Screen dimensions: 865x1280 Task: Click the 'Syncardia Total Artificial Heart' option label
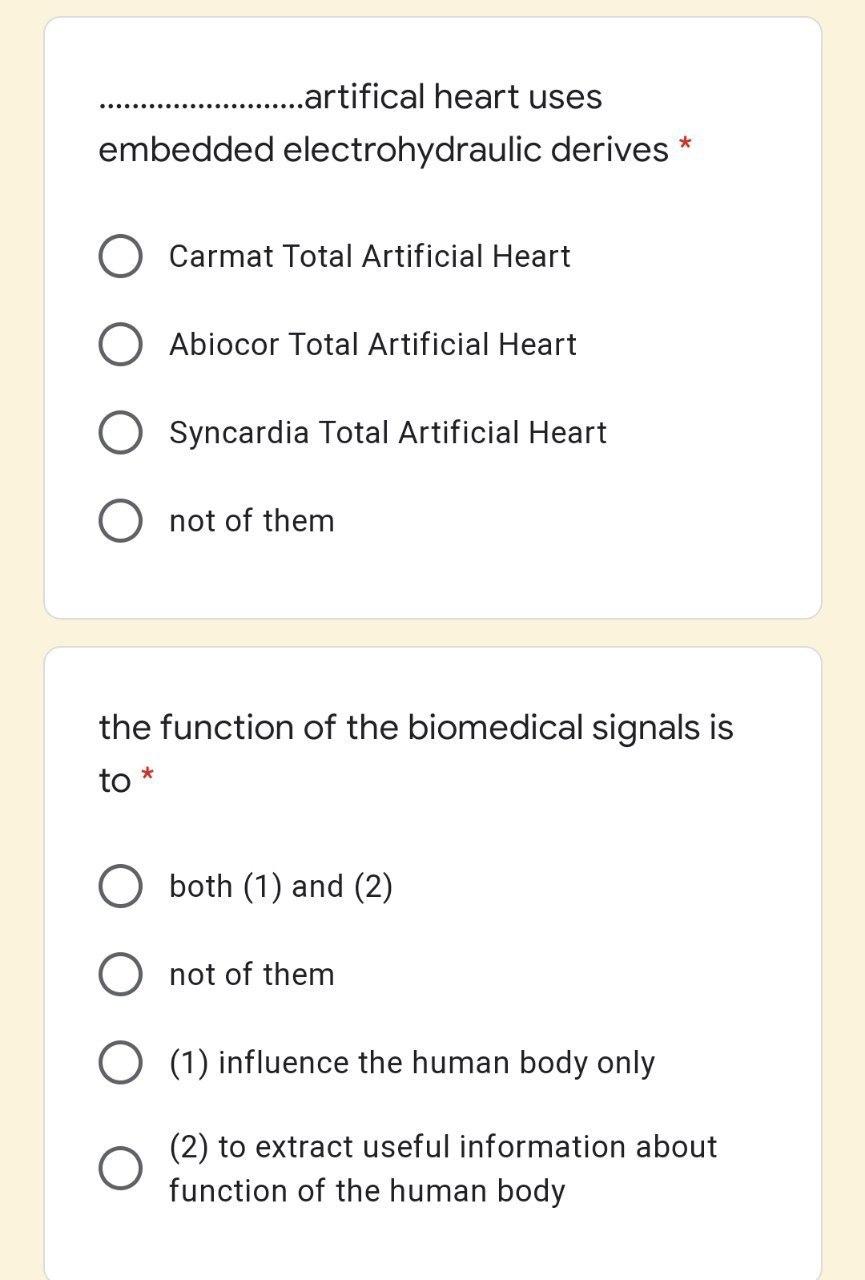(x=388, y=433)
